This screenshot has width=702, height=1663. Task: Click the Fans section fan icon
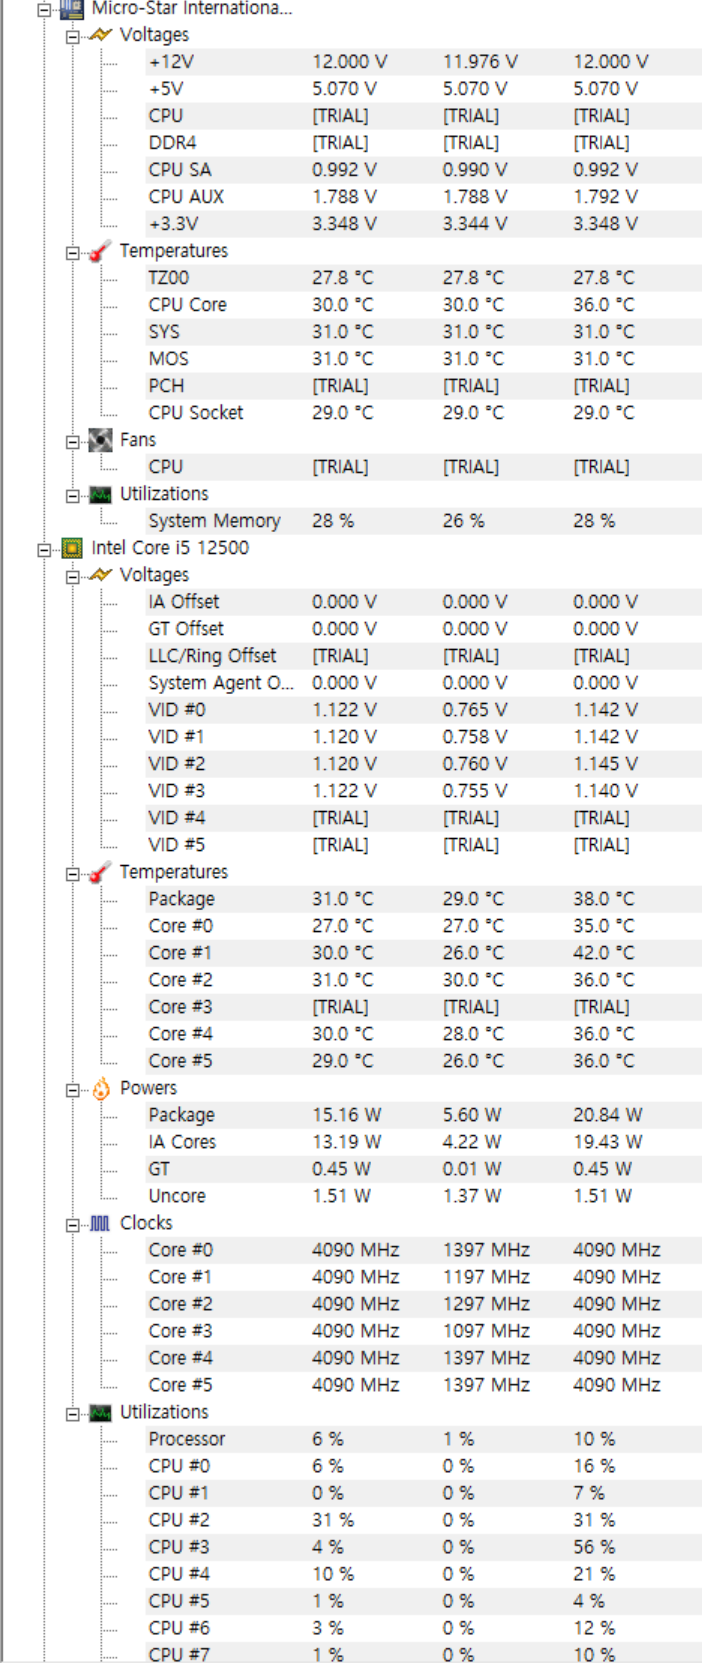[100, 440]
